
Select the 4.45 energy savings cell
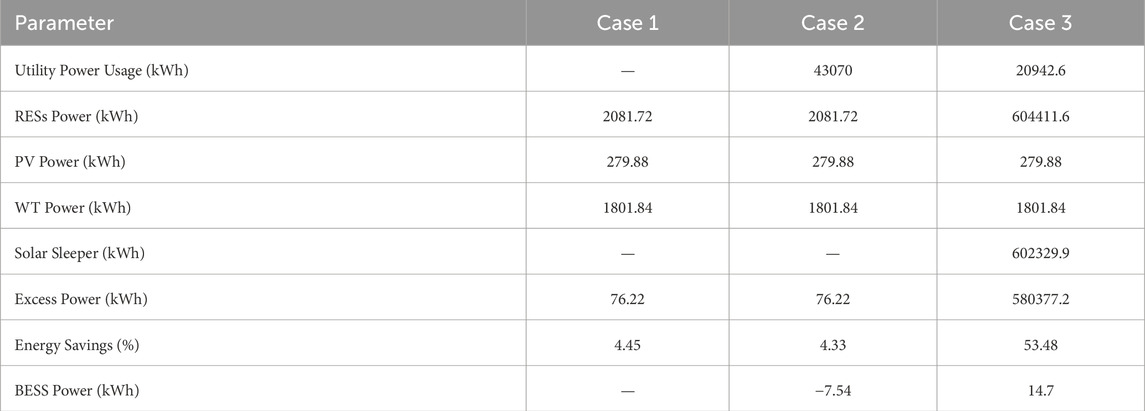(x=627, y=345)
